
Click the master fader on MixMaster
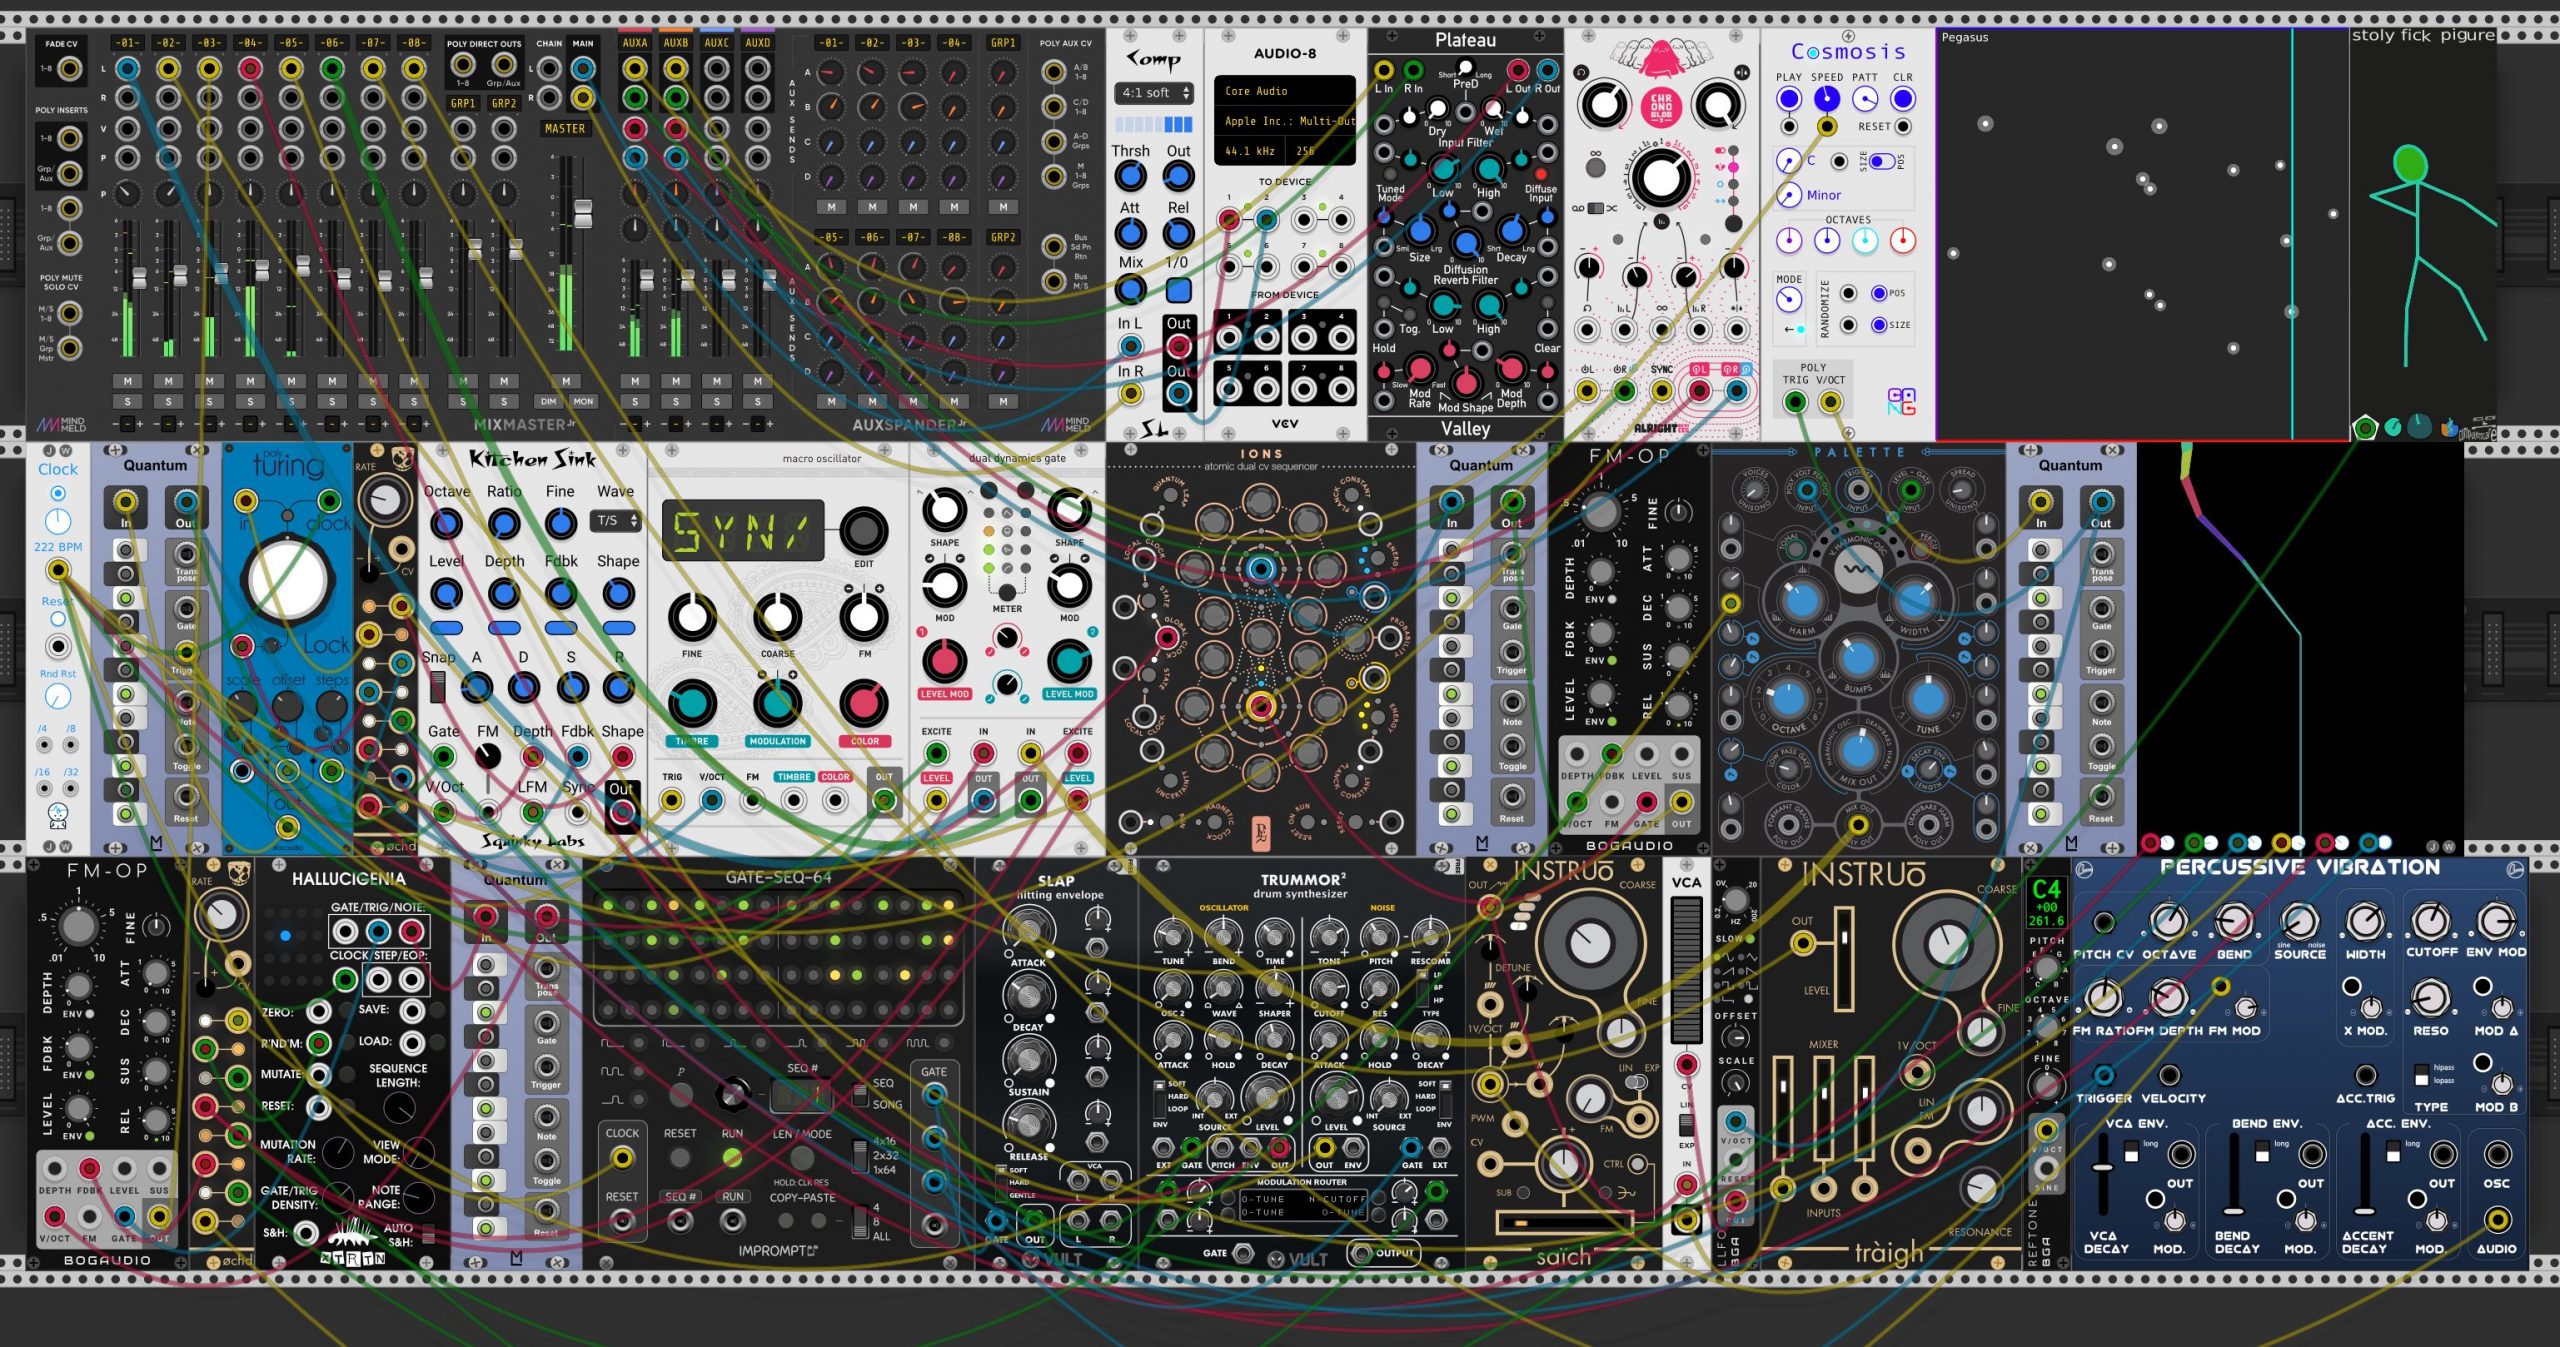pos(582,213)
